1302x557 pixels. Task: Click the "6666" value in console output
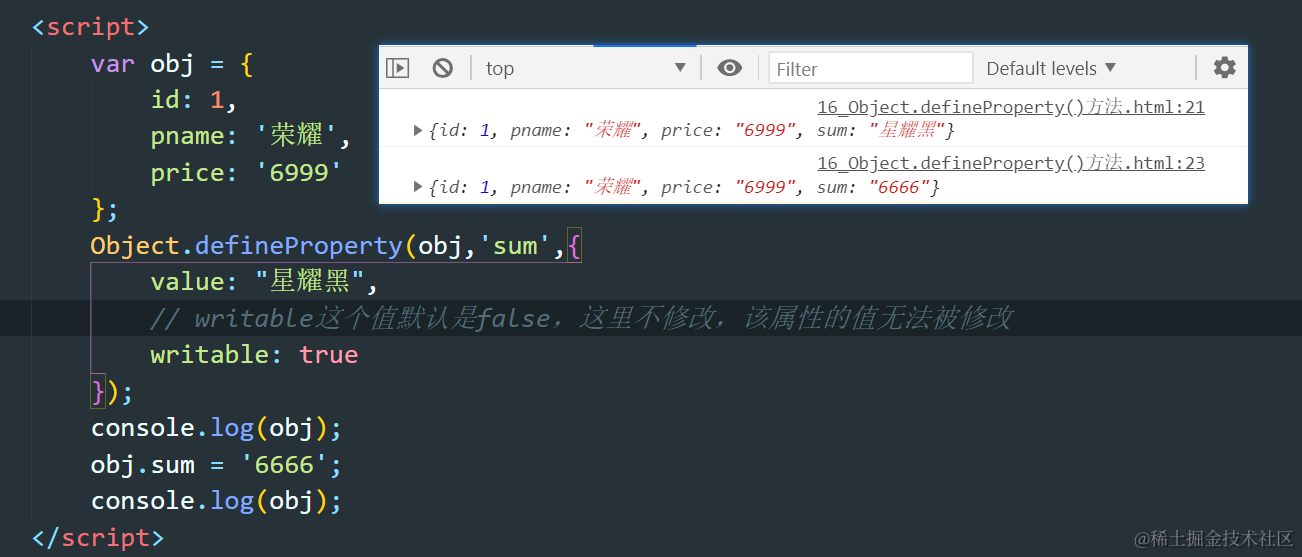[900, 187]
